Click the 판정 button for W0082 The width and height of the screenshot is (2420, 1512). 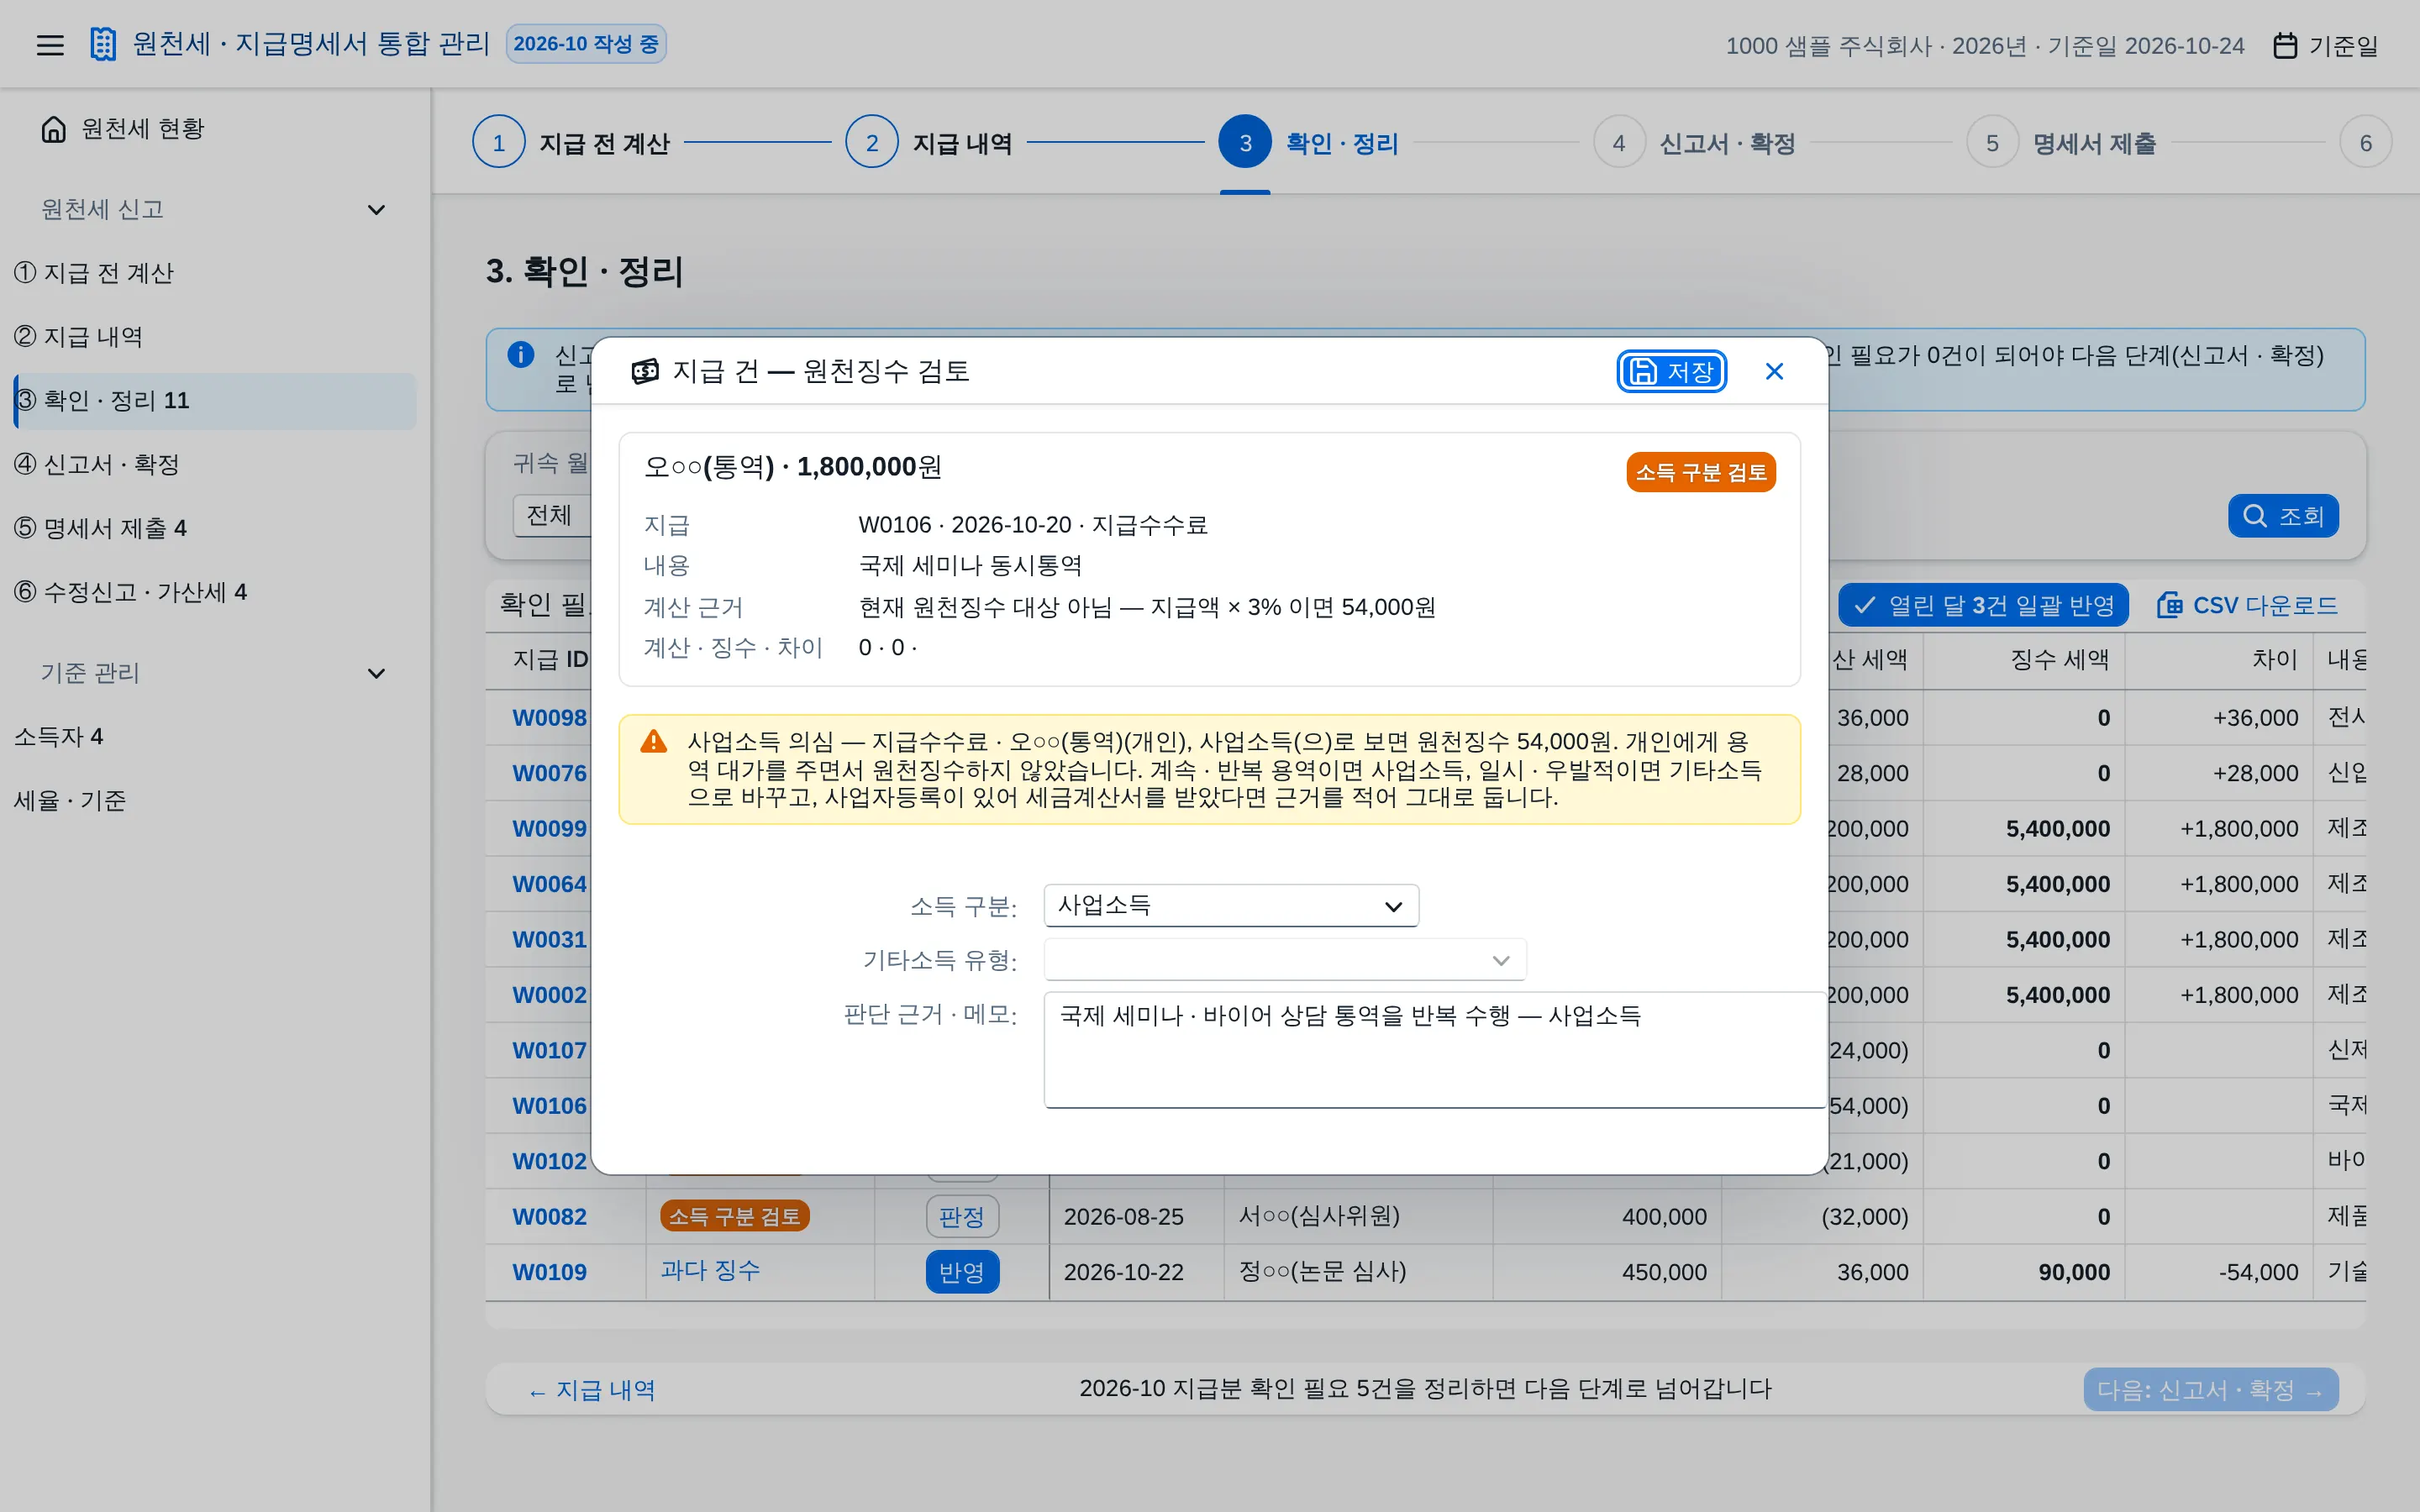[962, 1217]
